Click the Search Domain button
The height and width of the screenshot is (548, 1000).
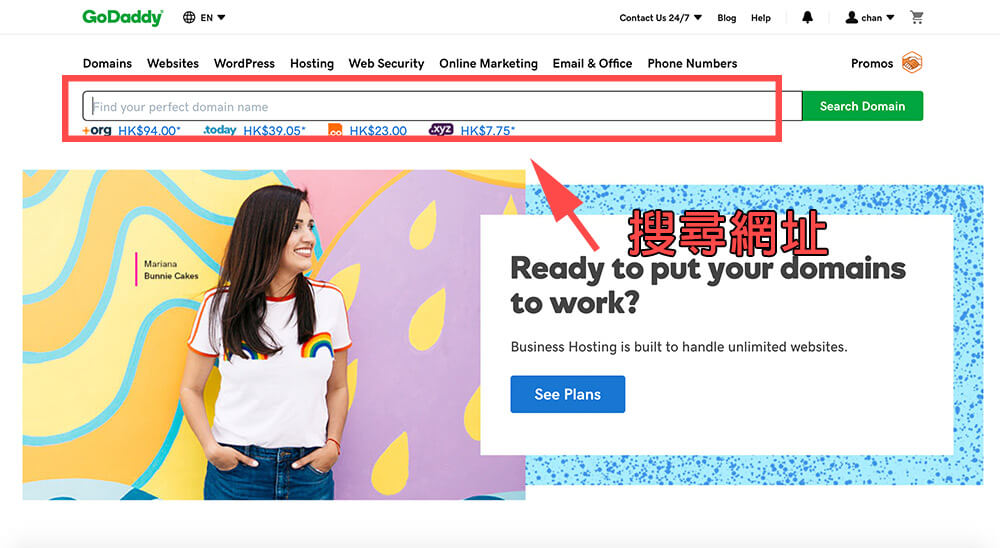click(862, 106)
